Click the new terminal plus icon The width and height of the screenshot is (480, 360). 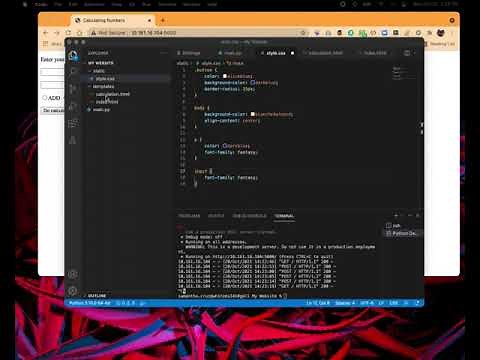pos(396,216)
